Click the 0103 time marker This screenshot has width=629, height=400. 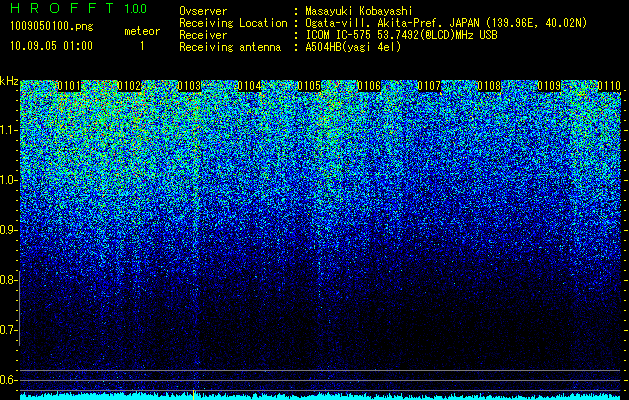click(189, 86)
